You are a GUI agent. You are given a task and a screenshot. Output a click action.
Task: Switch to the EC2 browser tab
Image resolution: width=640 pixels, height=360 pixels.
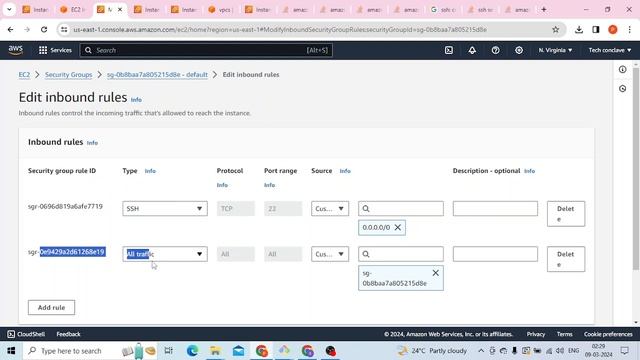[73, 9]
